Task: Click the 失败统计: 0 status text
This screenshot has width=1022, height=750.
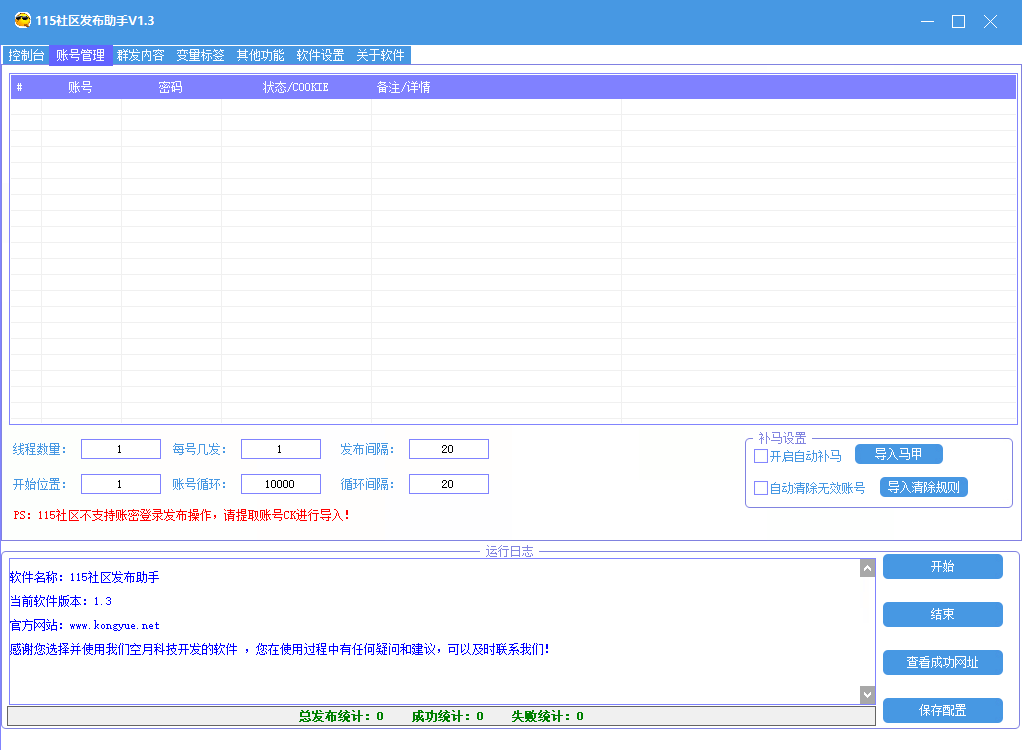Action: pos(547,716)
